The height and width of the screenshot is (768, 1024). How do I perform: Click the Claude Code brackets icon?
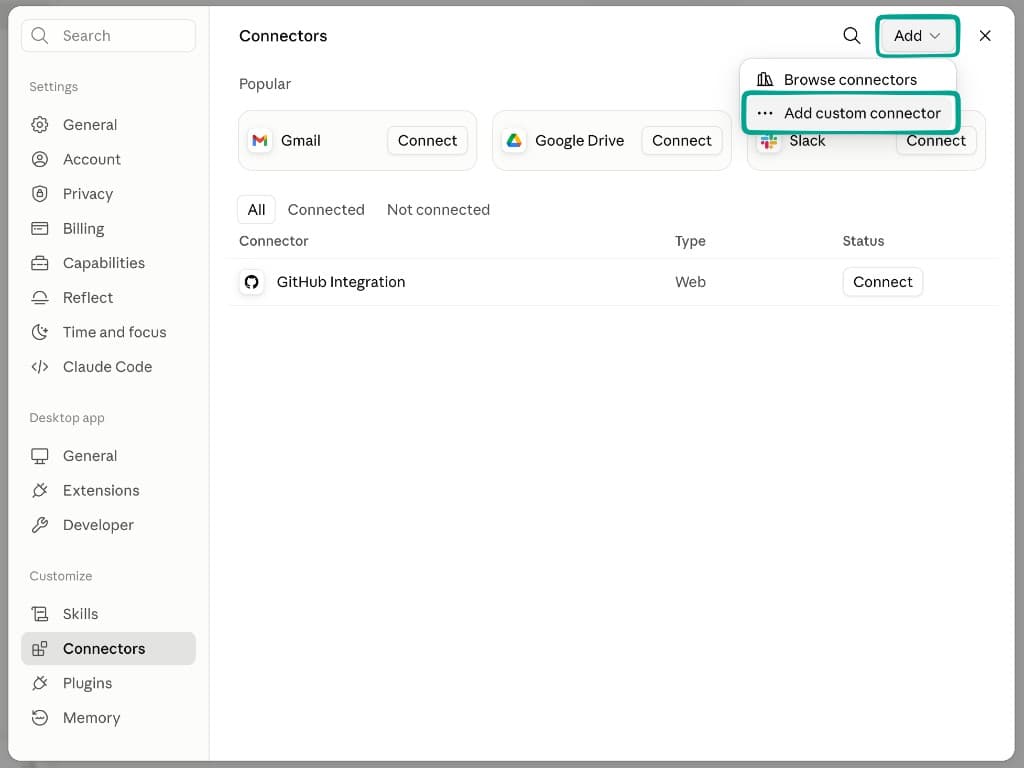pyautogui.click(x=40, y=367)
